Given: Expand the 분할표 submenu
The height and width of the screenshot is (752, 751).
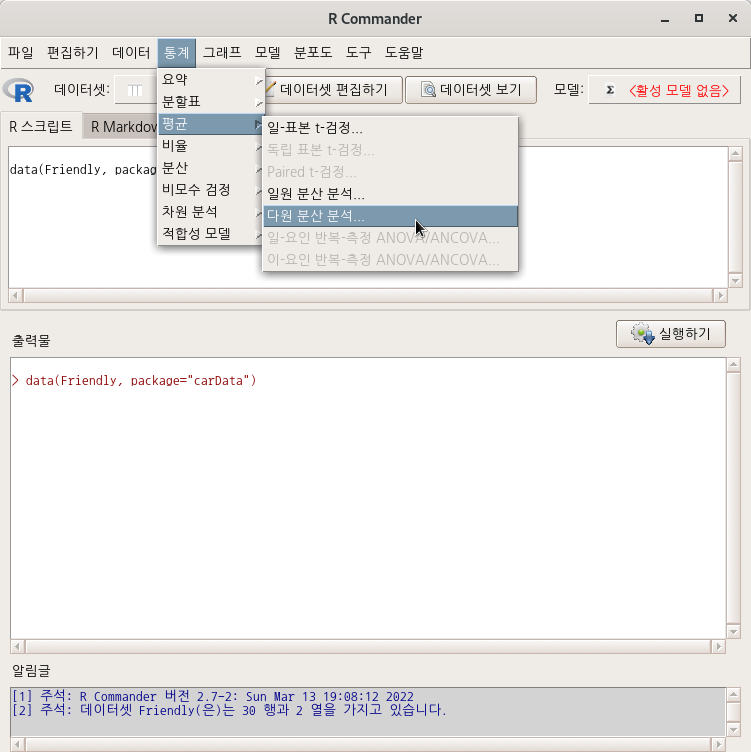Looking at the screenshot, I should tap(211, 102).
